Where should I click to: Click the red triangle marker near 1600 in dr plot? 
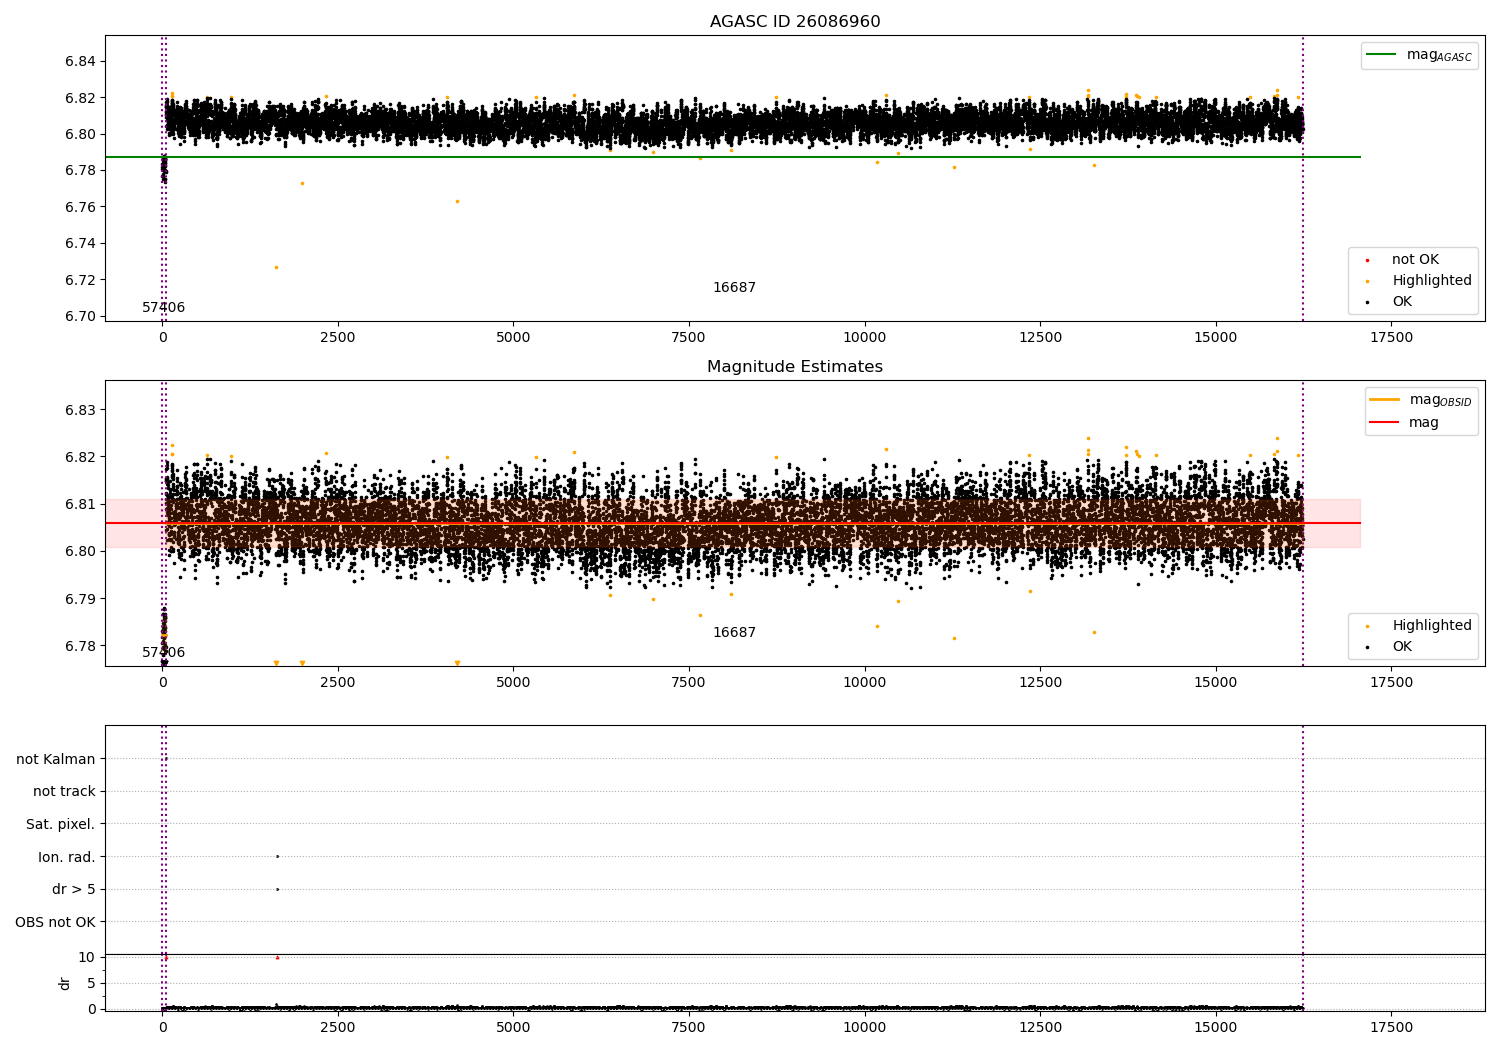[x=277, y=957]
